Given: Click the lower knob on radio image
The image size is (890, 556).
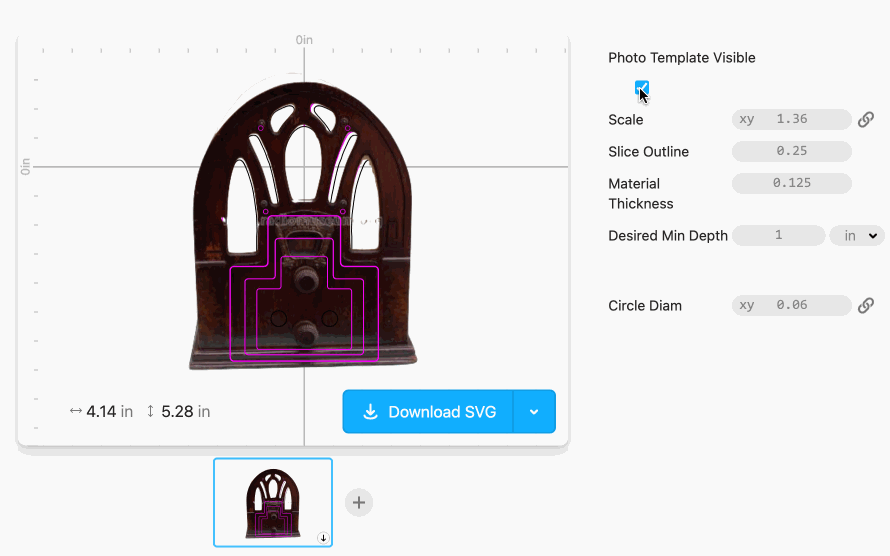Looking at the screenshot, I should pyautogui.click(x=305, y=332).
